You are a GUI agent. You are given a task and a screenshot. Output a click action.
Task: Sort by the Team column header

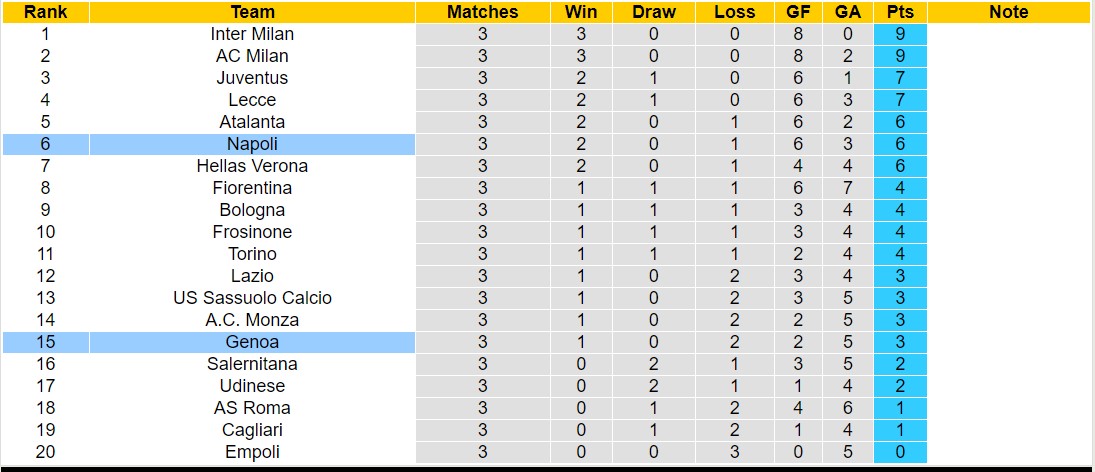pyautogui.click(x=252, y=12)
